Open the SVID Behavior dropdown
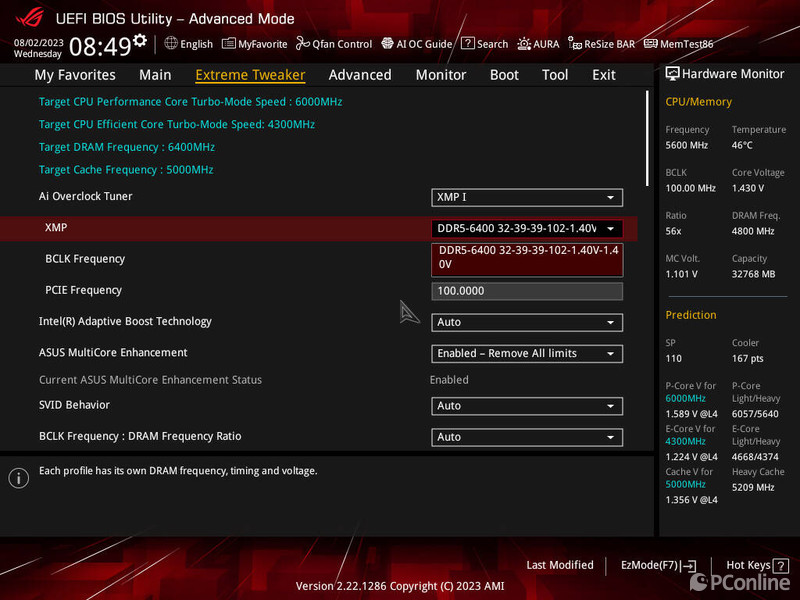The image size is (800, 600). [x=527, y=406]
